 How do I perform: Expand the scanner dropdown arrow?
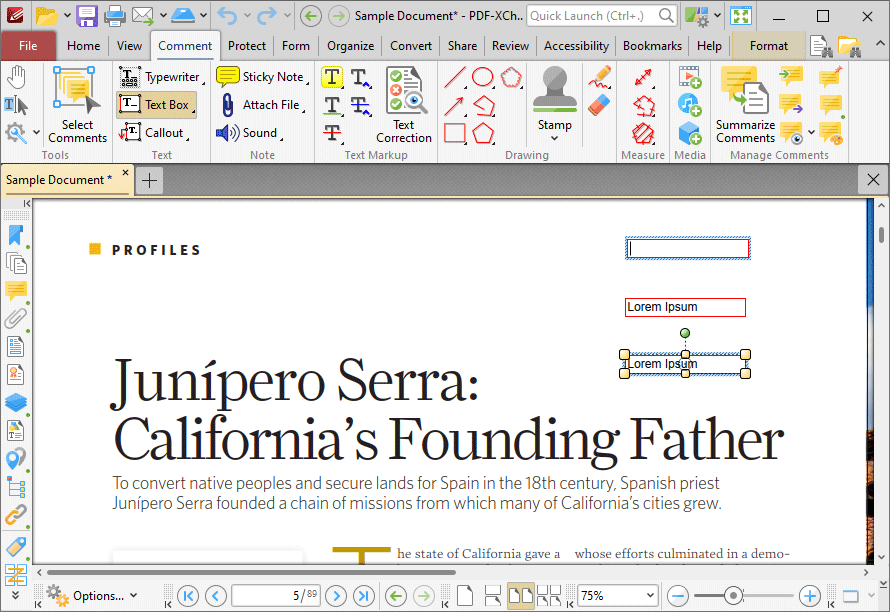(203, 16)
